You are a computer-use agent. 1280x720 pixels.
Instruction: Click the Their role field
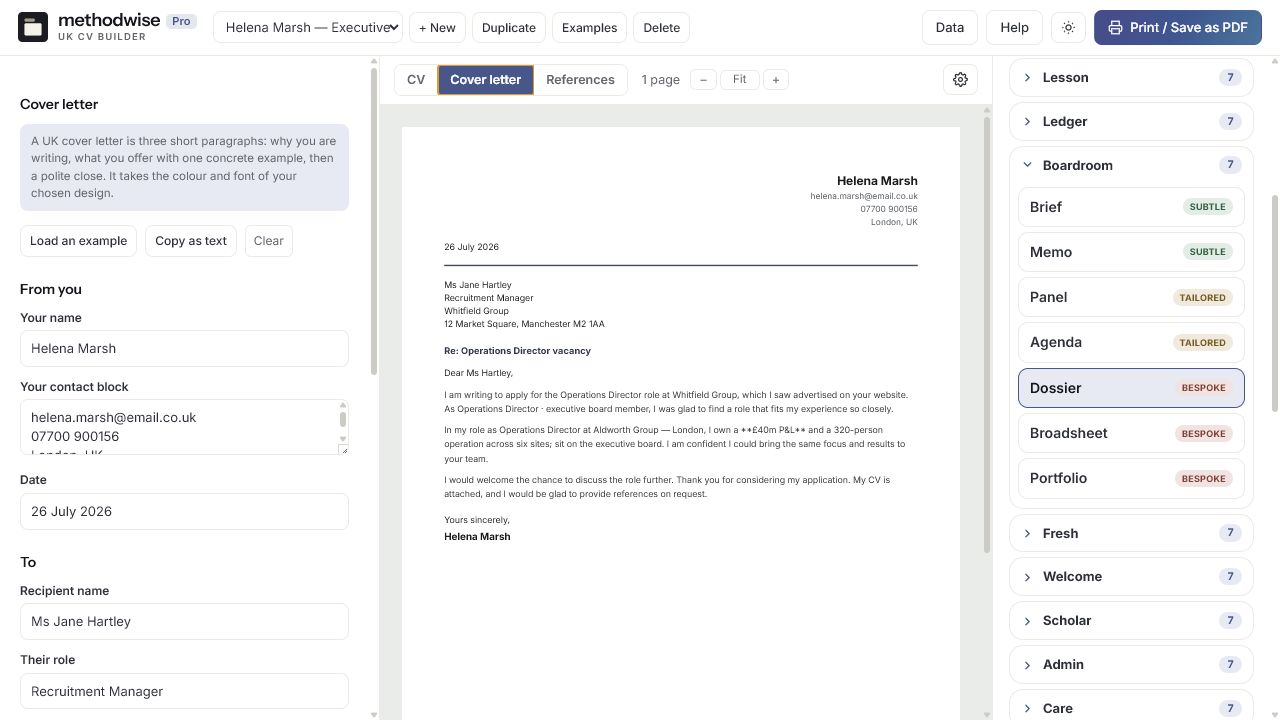click(184, 692)
